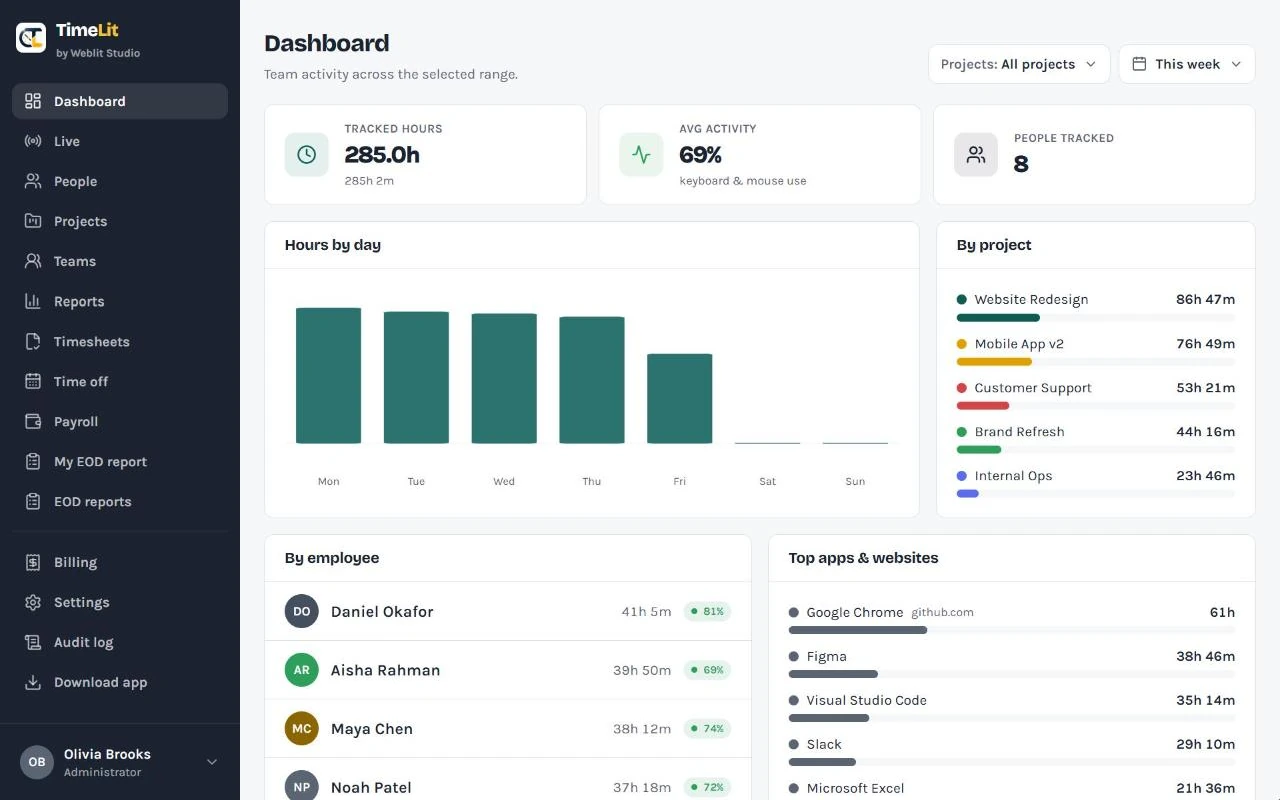Open the This week date range dropdown
This screenshot has width=1280, height=800.
coord(1187,64)
